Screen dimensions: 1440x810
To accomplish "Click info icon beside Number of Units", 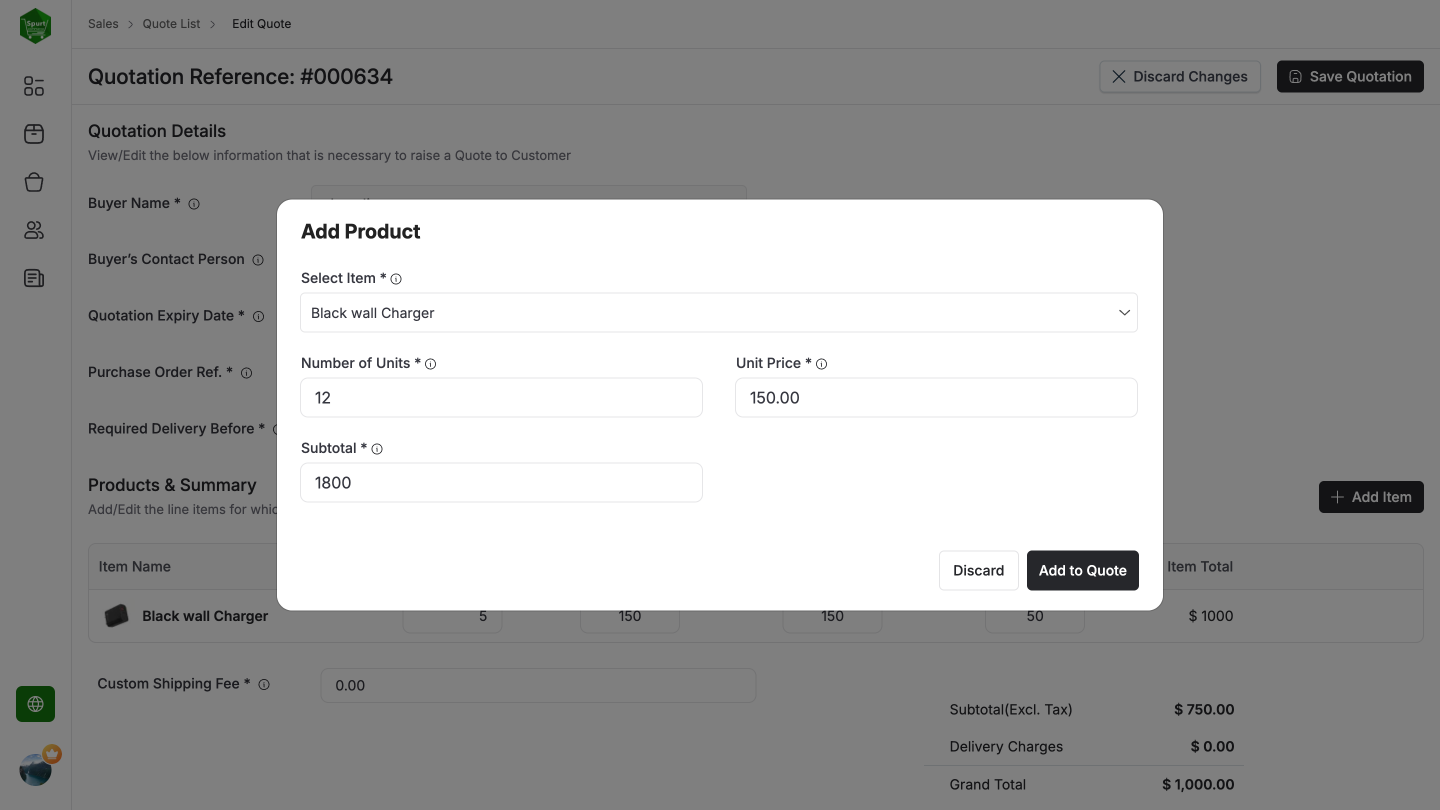I will (x=431, y=364).
